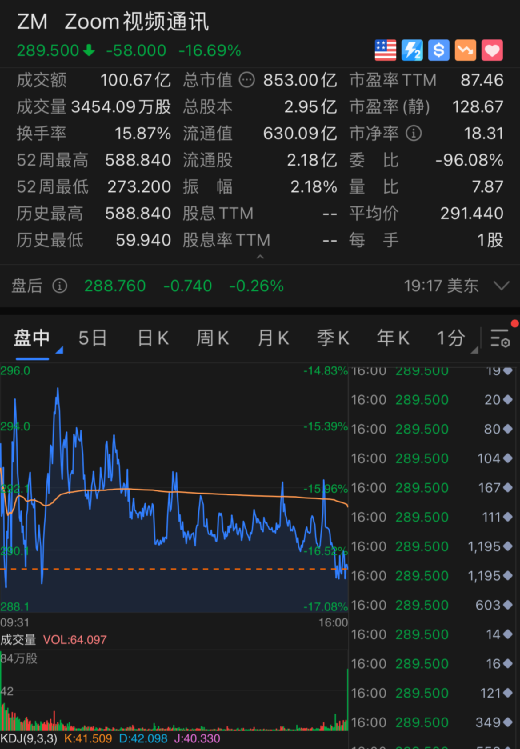The height and width of the screenshot is (749, 520).
Task: Tap the blue dollar sign icon
Action: click(x=439, y=50)
